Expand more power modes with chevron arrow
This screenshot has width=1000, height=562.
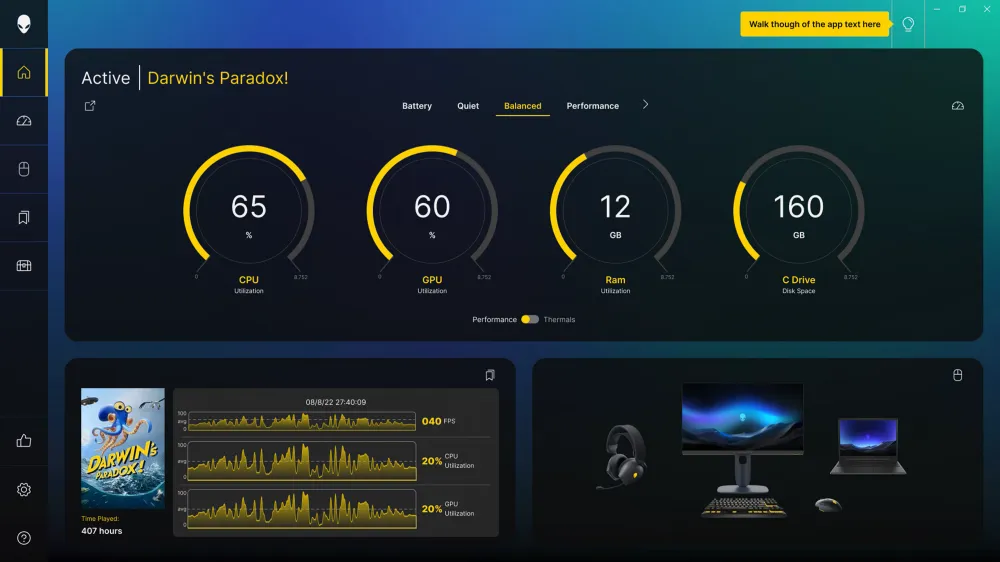point(645,105)
